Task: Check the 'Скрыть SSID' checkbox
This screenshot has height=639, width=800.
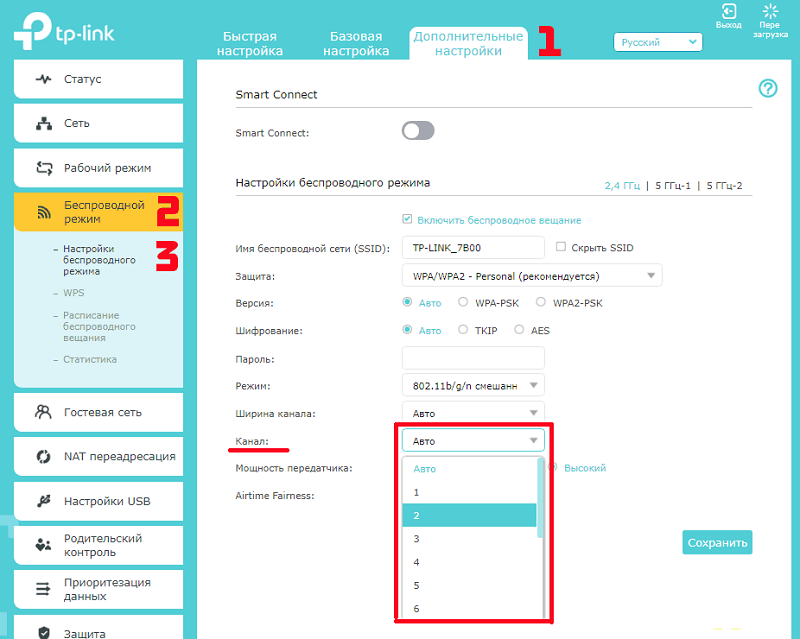Action: (561, 247)
